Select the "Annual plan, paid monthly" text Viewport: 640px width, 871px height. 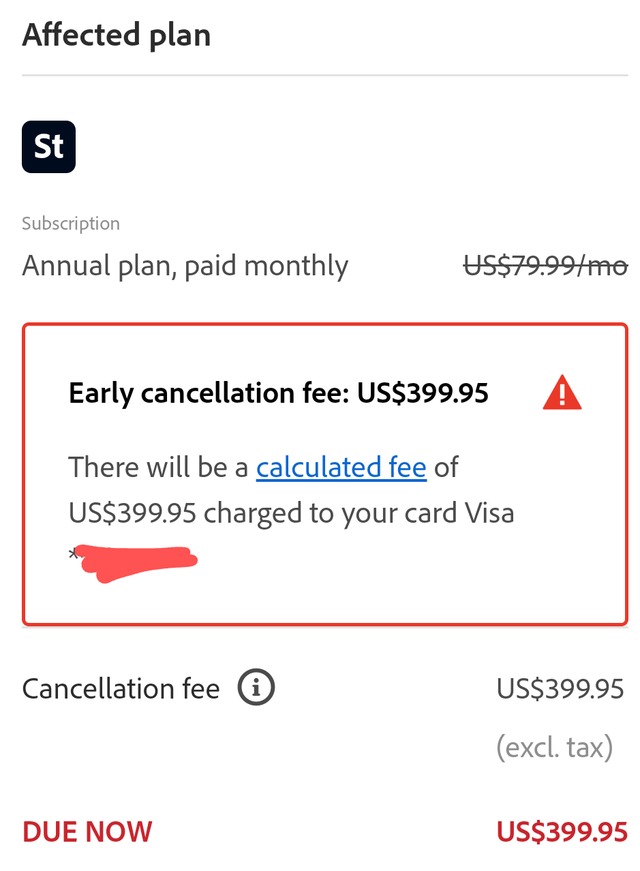[185, 266]
